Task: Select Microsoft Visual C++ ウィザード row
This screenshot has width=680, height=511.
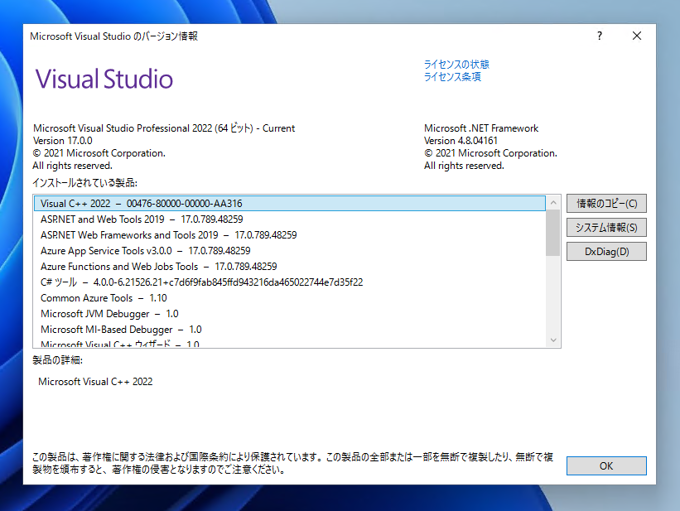Action: tap(290, 343)
